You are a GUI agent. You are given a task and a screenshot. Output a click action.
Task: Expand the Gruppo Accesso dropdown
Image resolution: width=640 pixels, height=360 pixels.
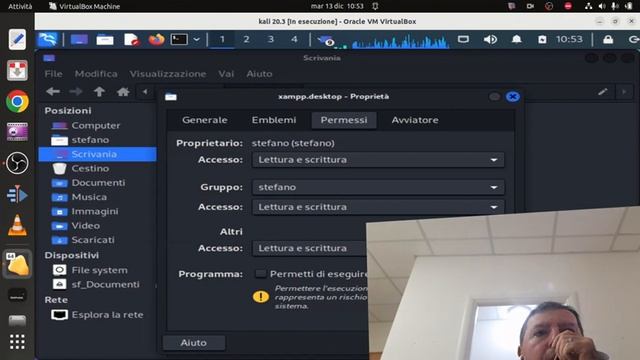pyautogui.click(x=378, y=207)
